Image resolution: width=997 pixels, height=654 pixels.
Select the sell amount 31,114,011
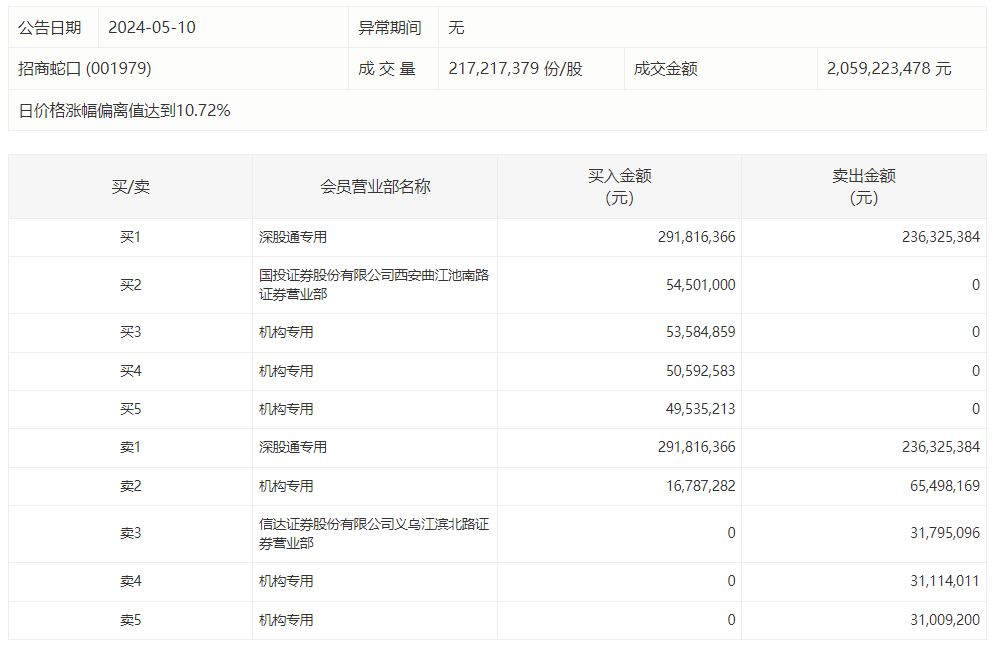point(945,581)
